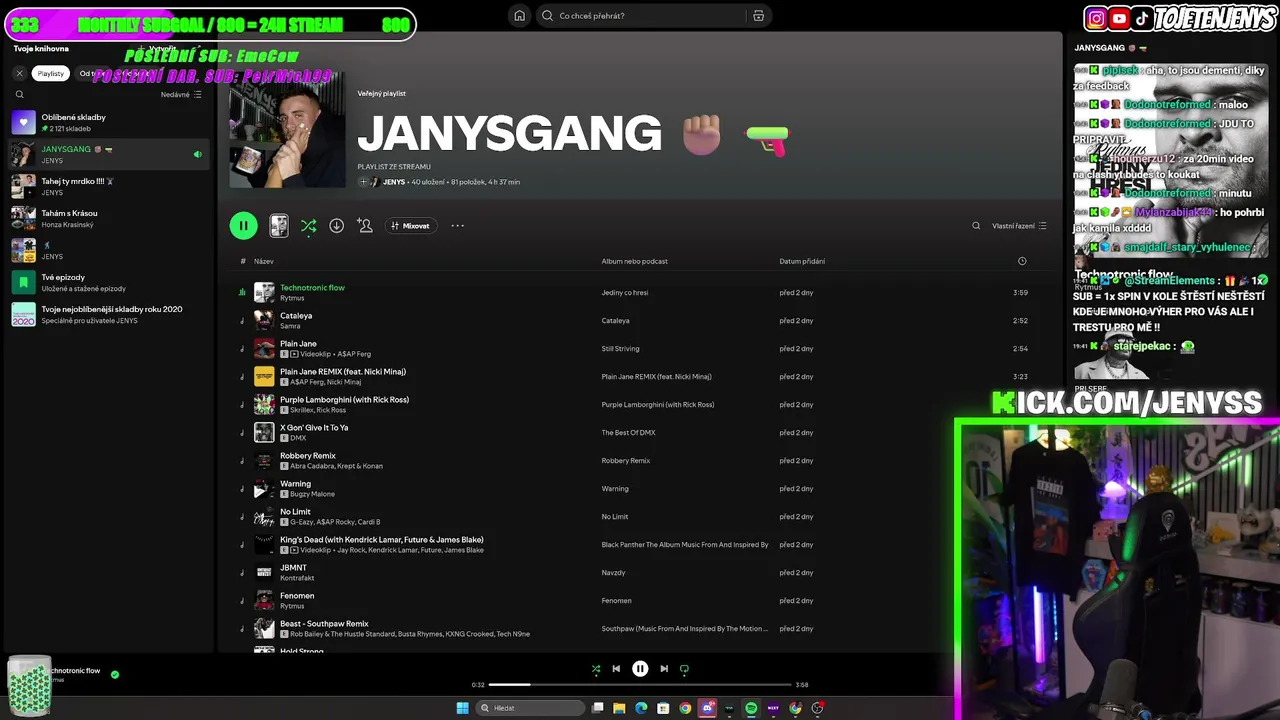The height and width of the screenshot is (720, 1280).
Task: Open Task View in taskbar
Action: tap(598, 708)
